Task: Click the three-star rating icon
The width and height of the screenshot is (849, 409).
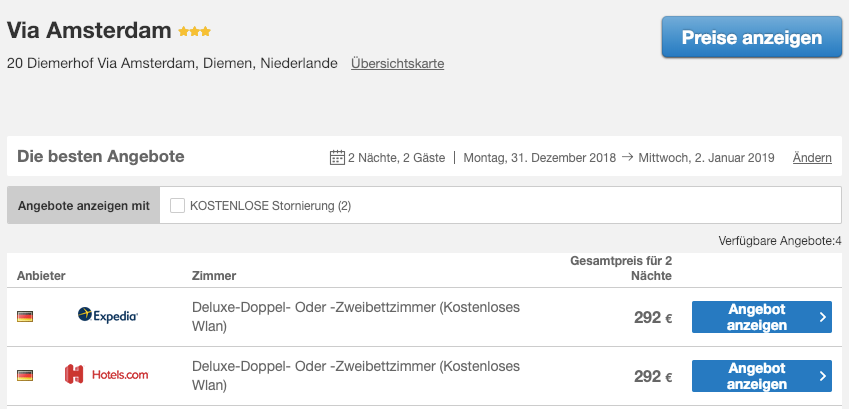Action: (195, 31)
